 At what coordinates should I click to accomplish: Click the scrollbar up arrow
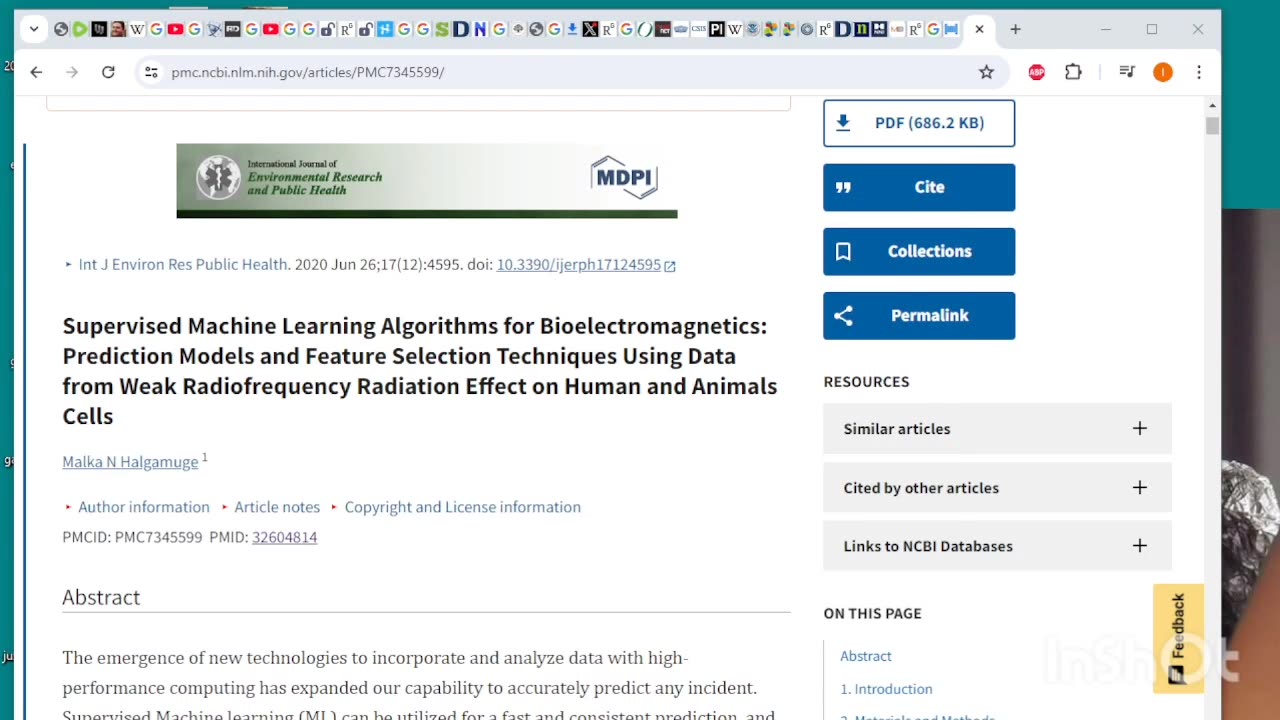click(x=1213, y=105)
